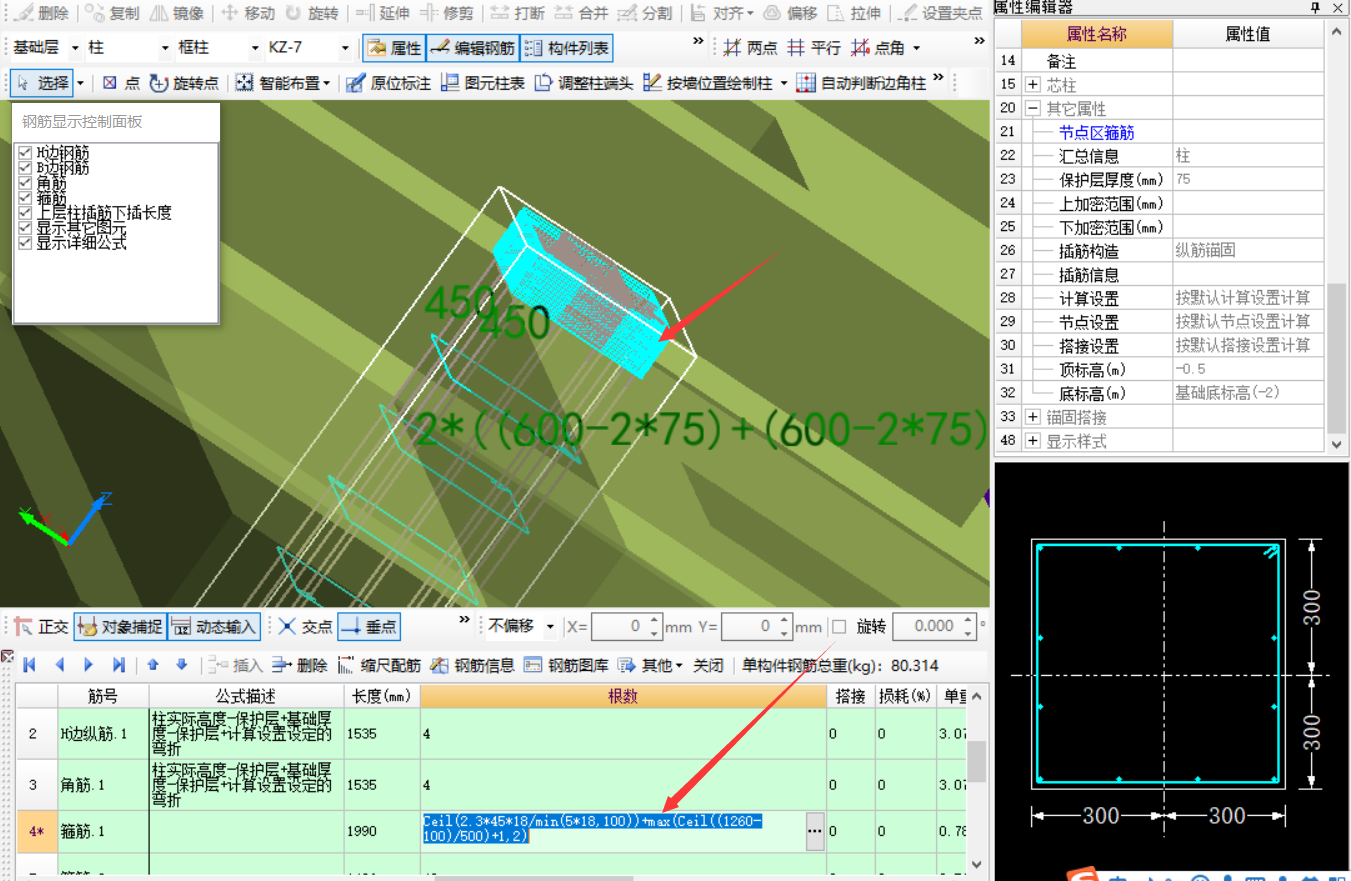This screenshot has width=1351, height=881.
Task: Toggle 显示其它图元 checkbox
Action: point(25,228)
